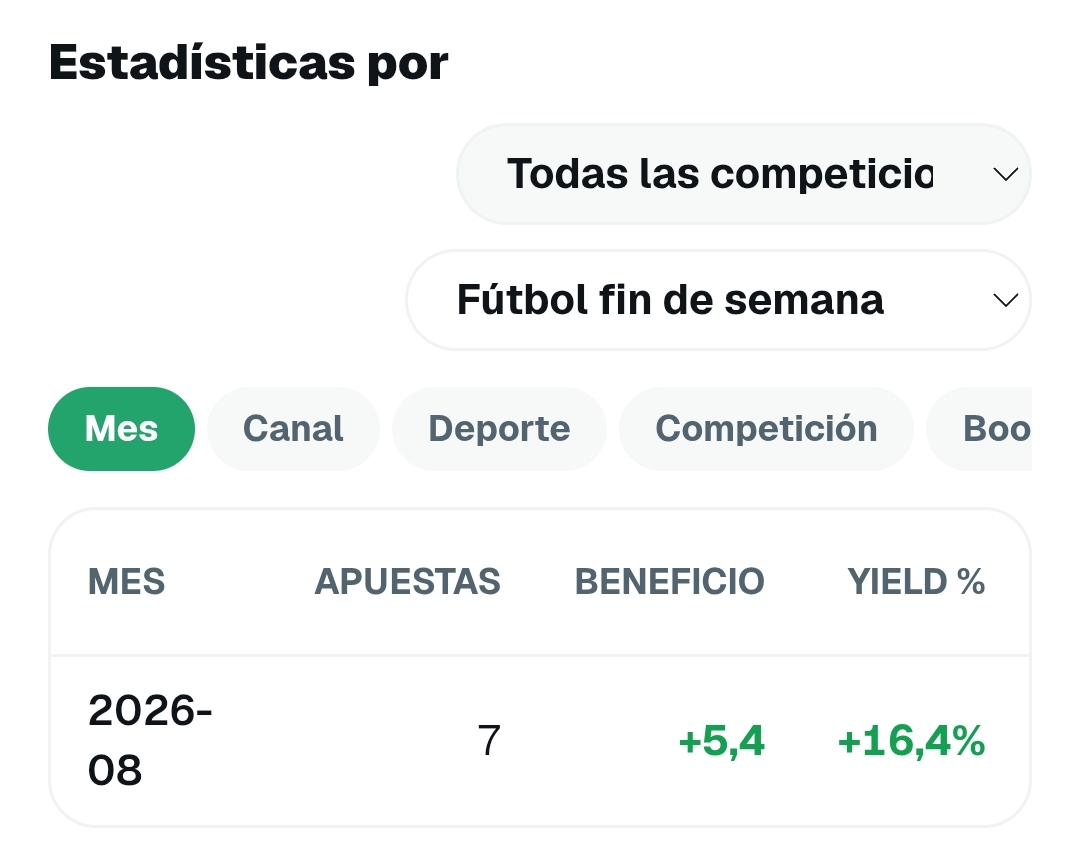Select the partially visible Boo tab
This screenshot has height=843, width=1080.
(x=979, y=429)
